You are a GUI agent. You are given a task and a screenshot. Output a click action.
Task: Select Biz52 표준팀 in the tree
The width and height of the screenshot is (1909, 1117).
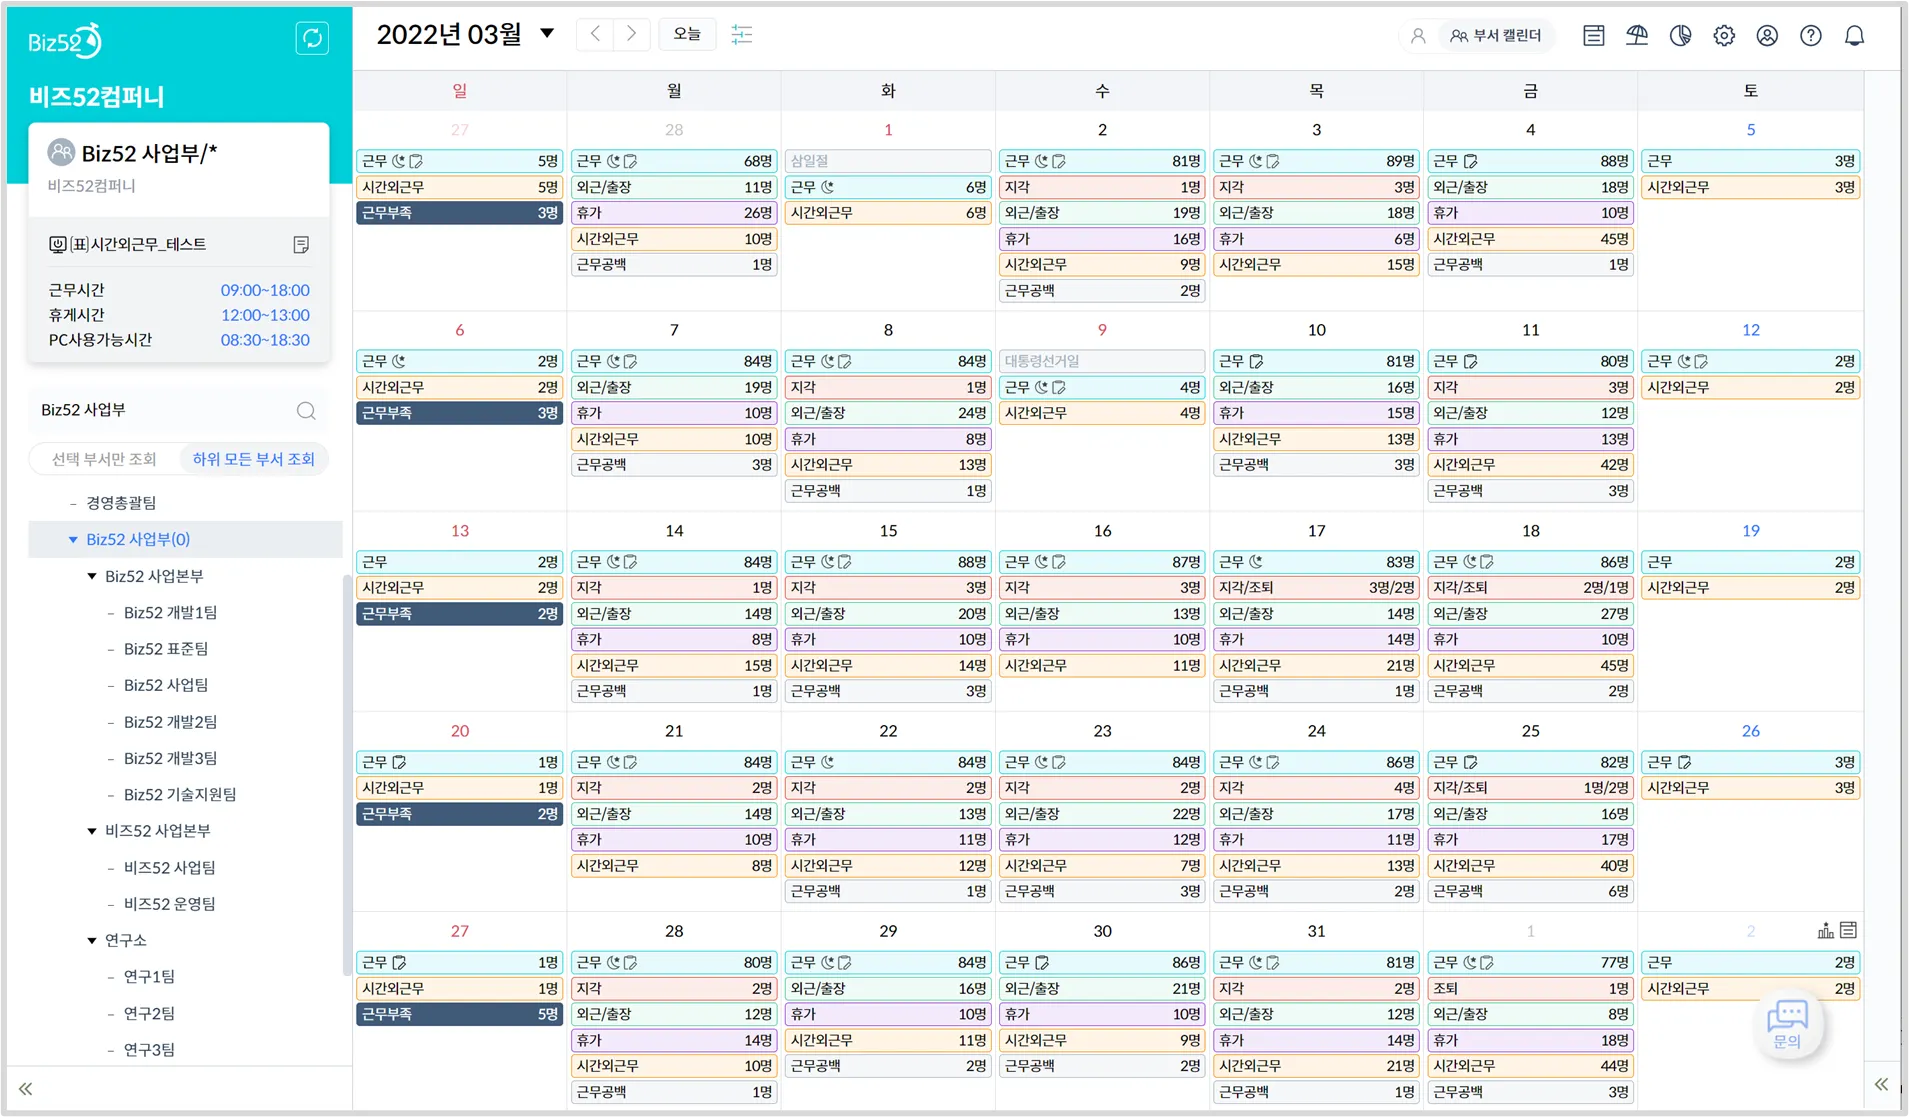[166, 649]
